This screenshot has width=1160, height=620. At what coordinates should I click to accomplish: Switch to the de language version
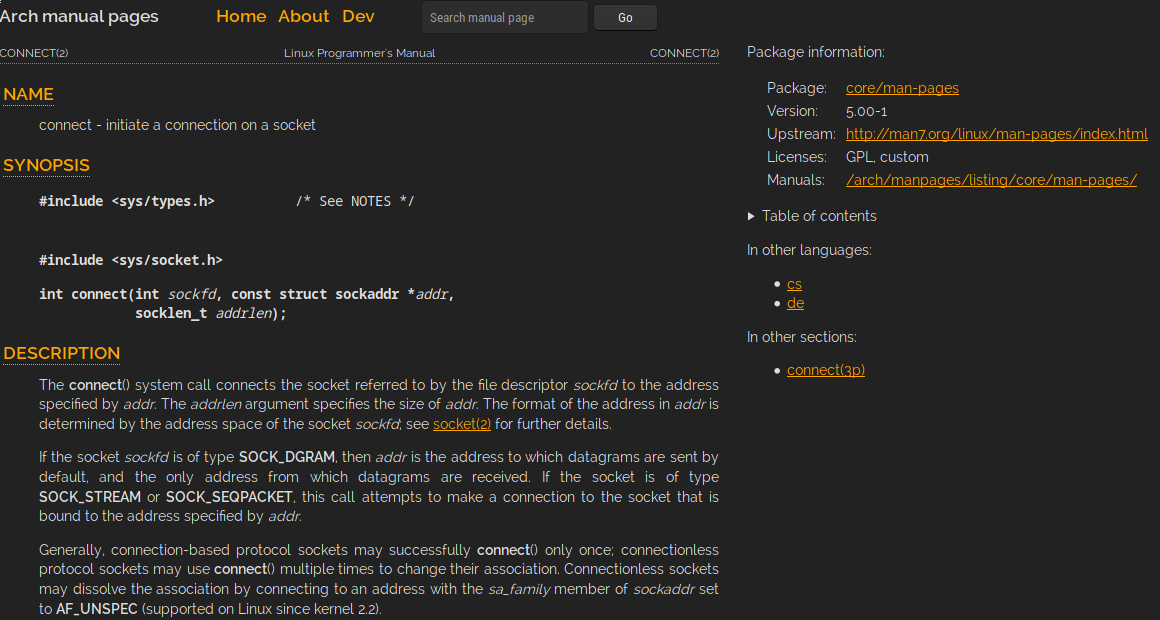795,303
